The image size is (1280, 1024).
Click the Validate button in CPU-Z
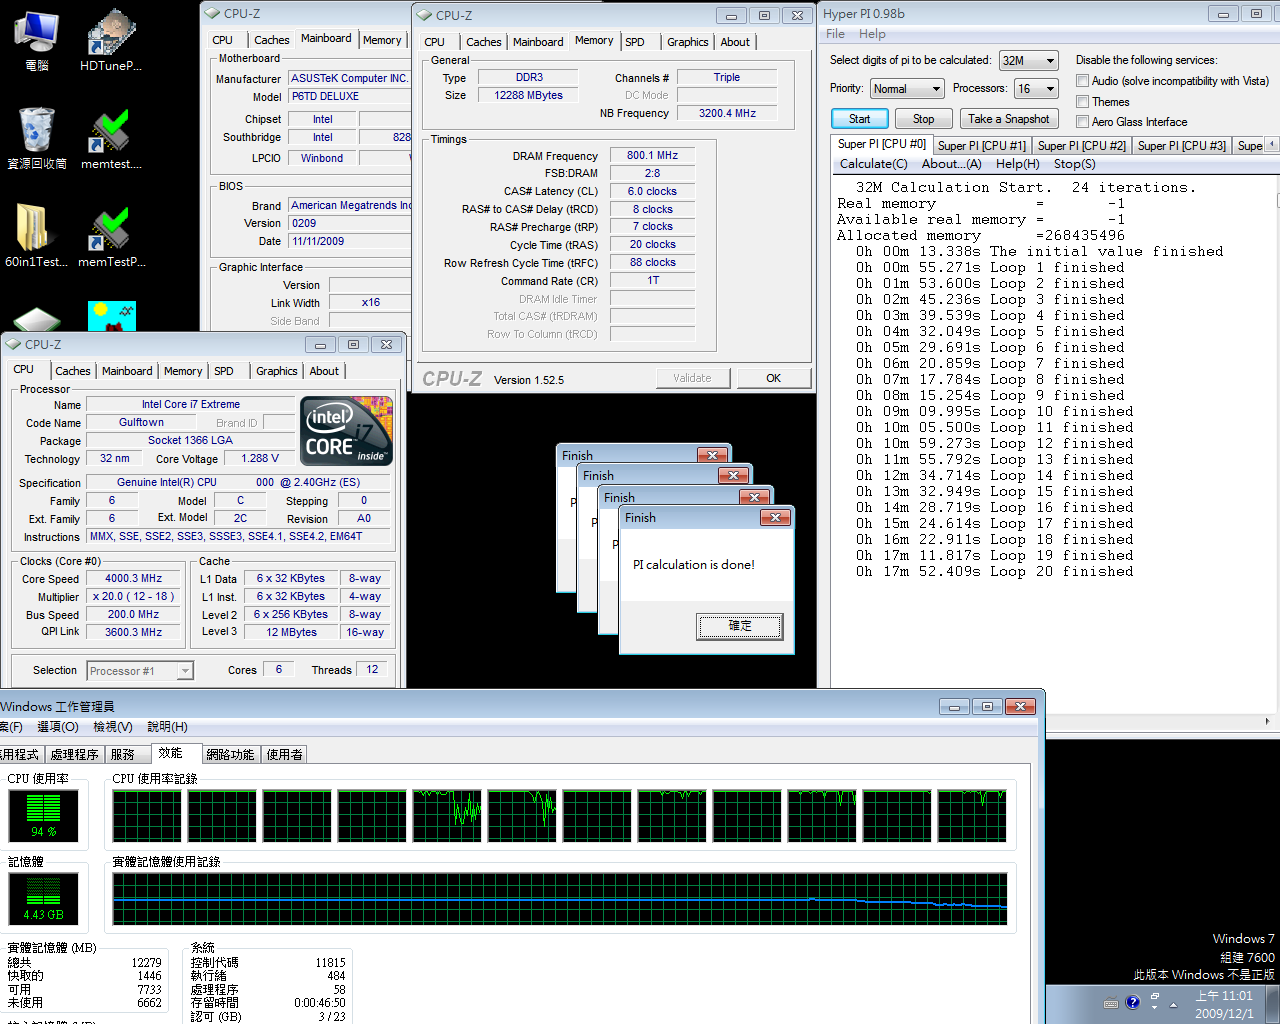coord(692,378)
